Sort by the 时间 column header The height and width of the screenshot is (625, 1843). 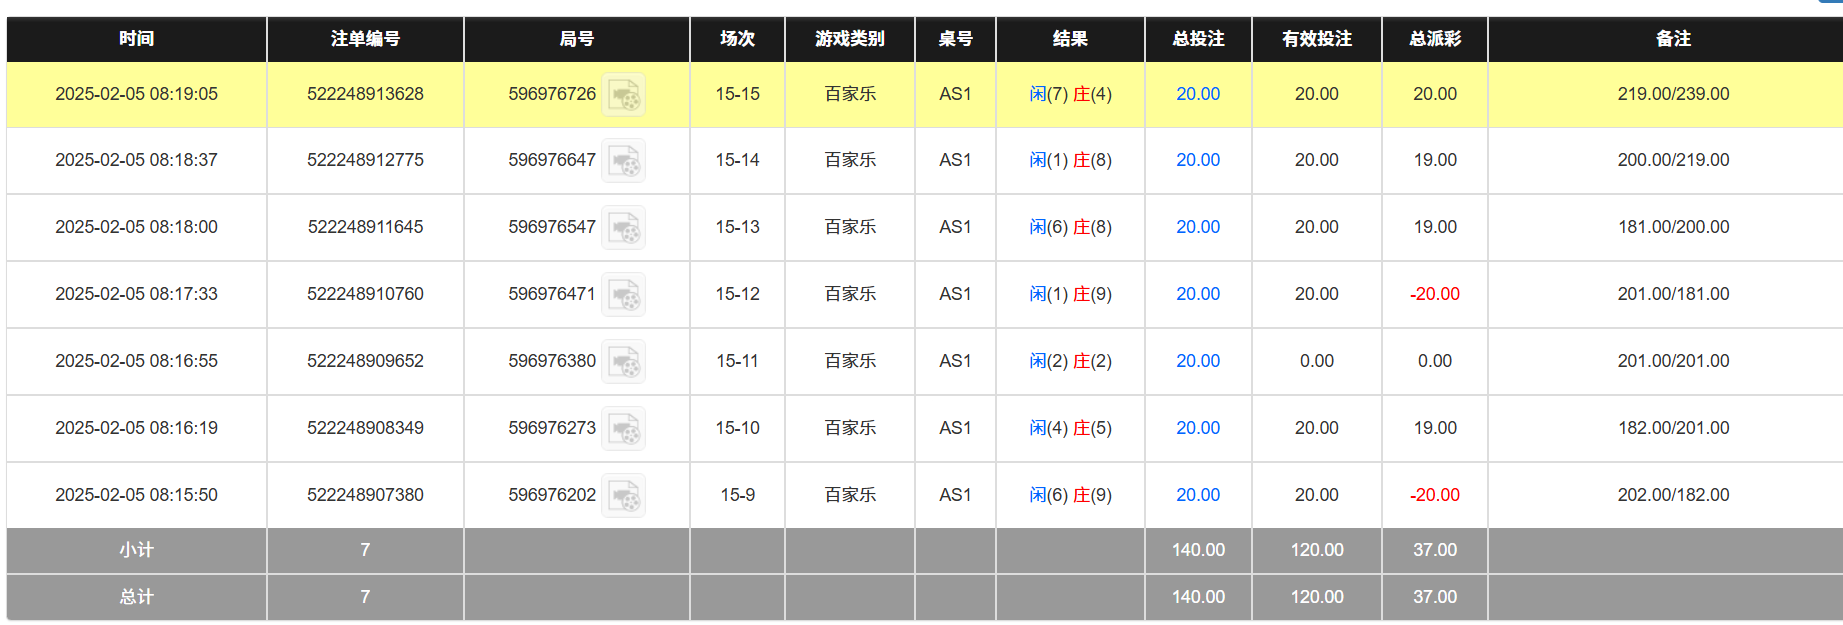pos(136,39)
